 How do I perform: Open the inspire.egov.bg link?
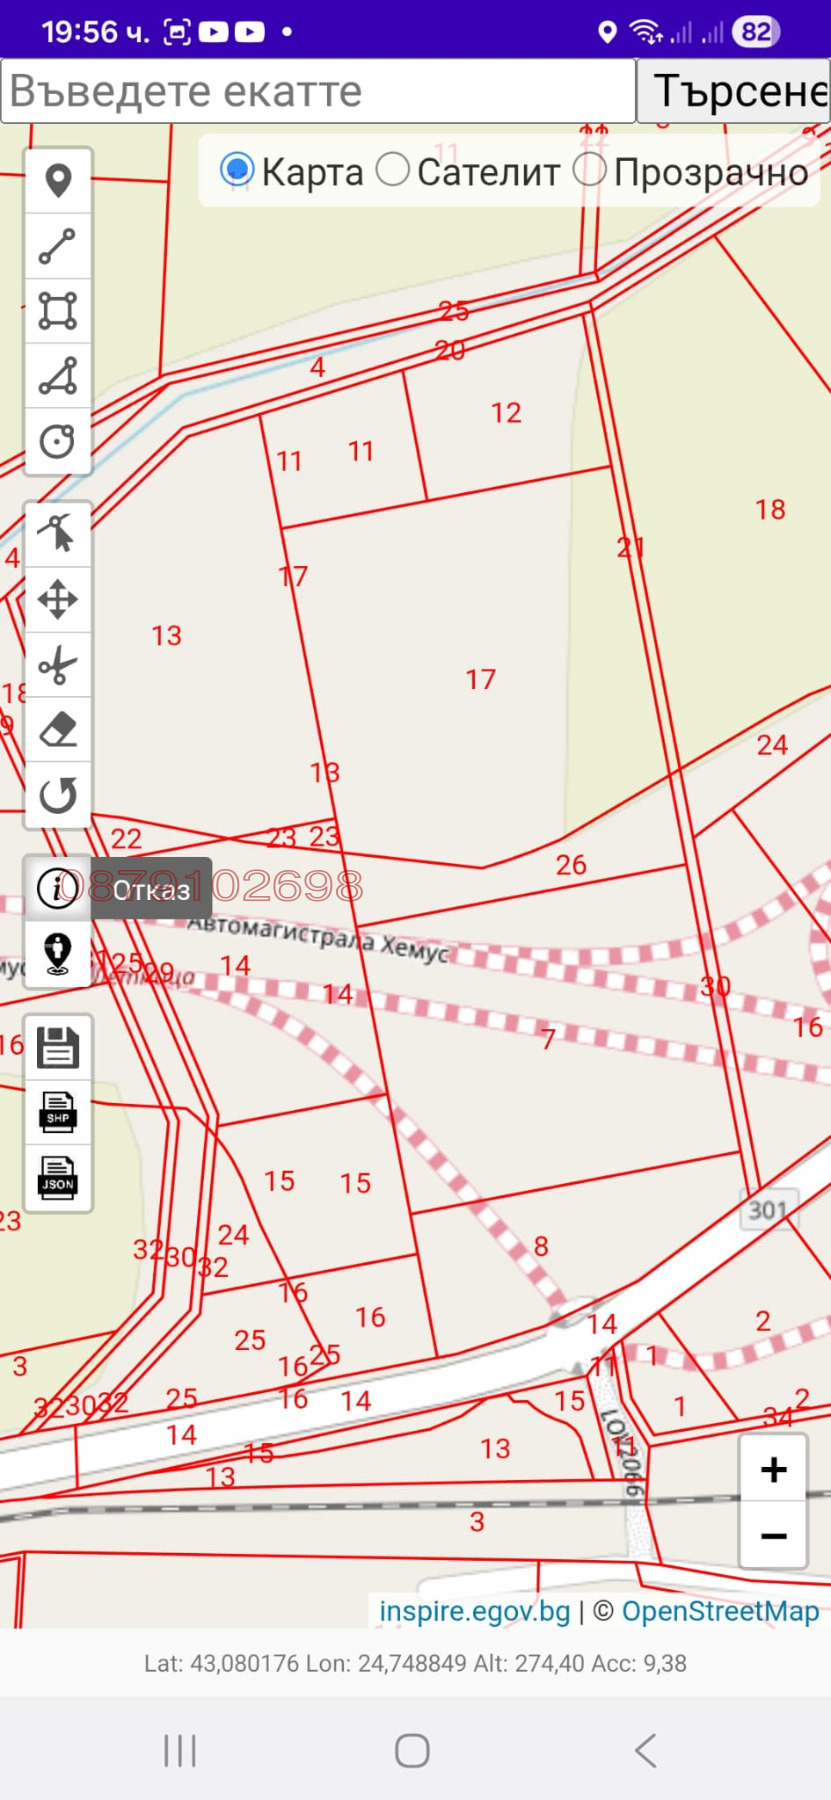point(474,1611)
